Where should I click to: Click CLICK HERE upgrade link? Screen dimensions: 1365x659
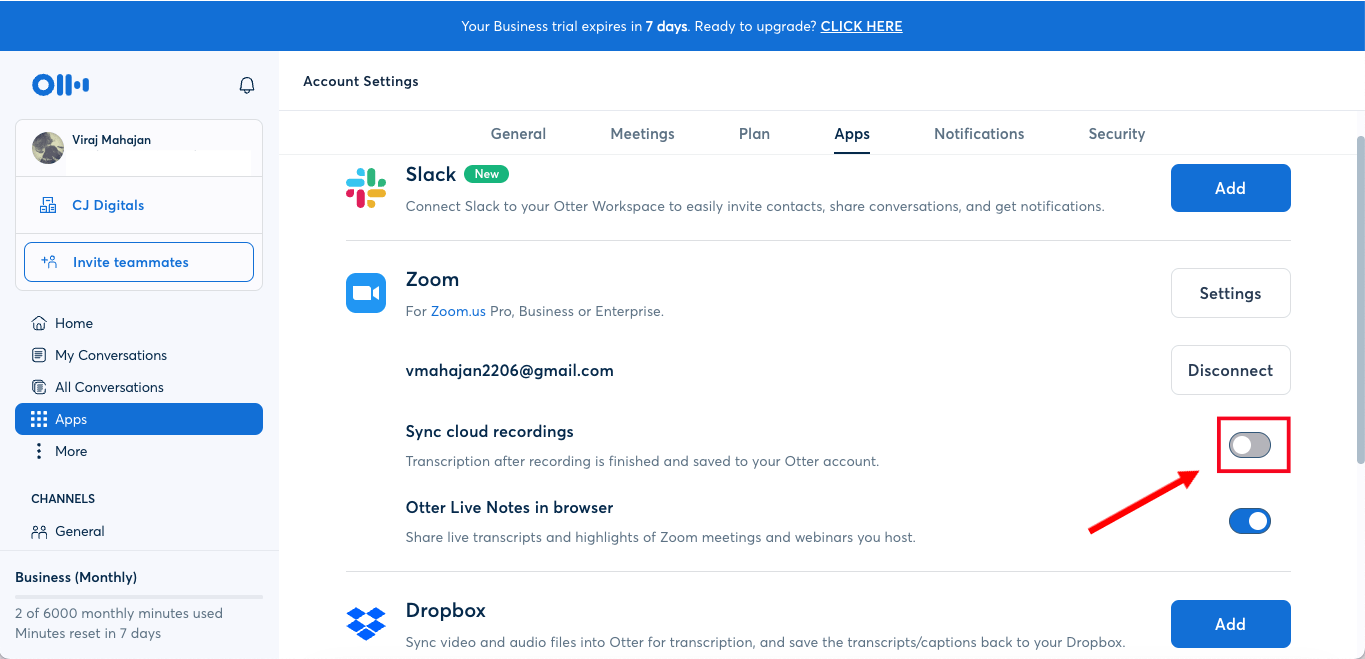[861, 27]
